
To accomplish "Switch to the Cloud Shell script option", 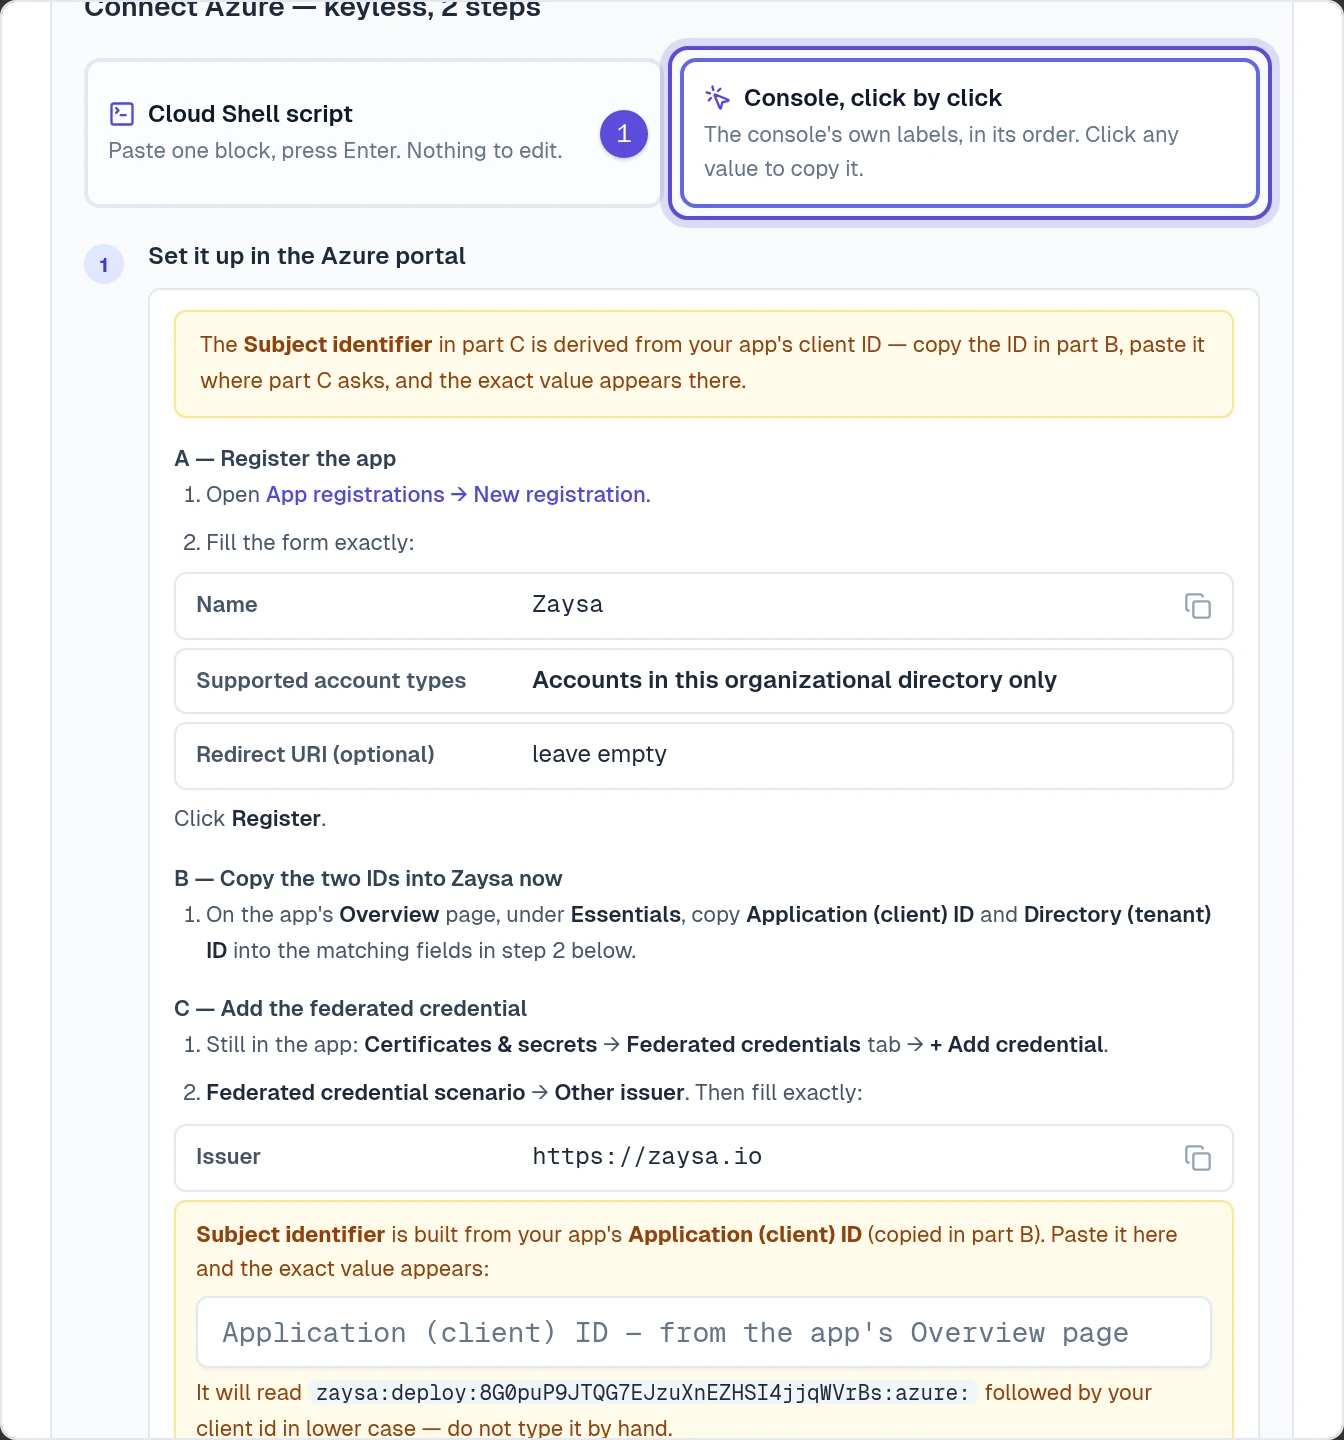I will (373, 133).
